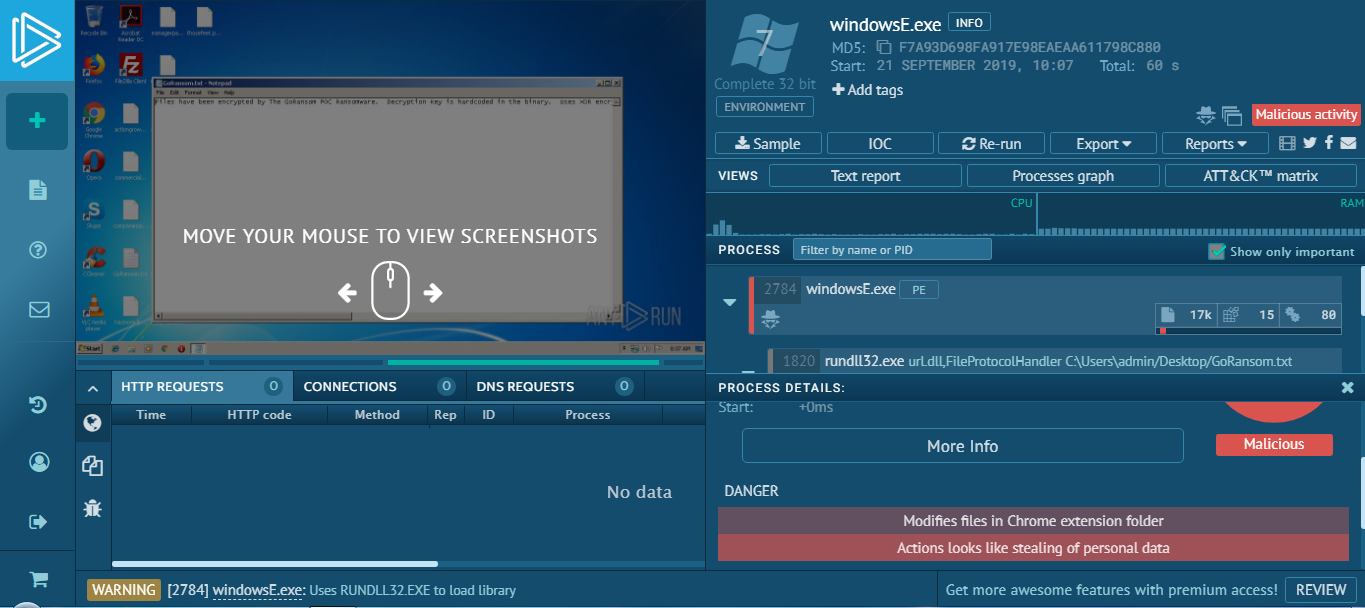Click the Method column header

tap(377, 415)
